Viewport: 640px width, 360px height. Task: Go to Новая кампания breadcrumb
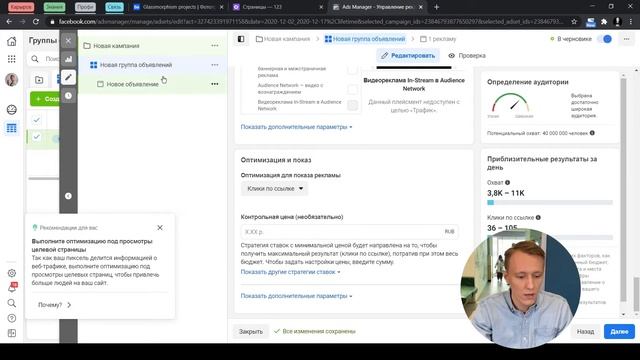[x=283, y=39]
